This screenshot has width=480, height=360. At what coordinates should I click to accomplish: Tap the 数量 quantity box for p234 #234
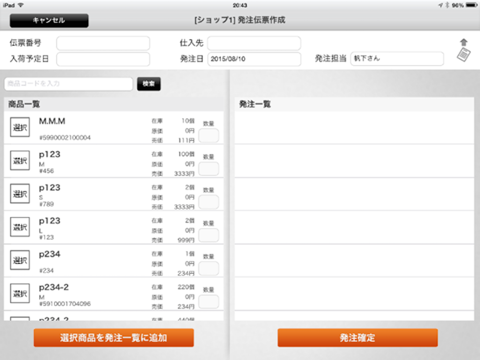pos(209,268)
